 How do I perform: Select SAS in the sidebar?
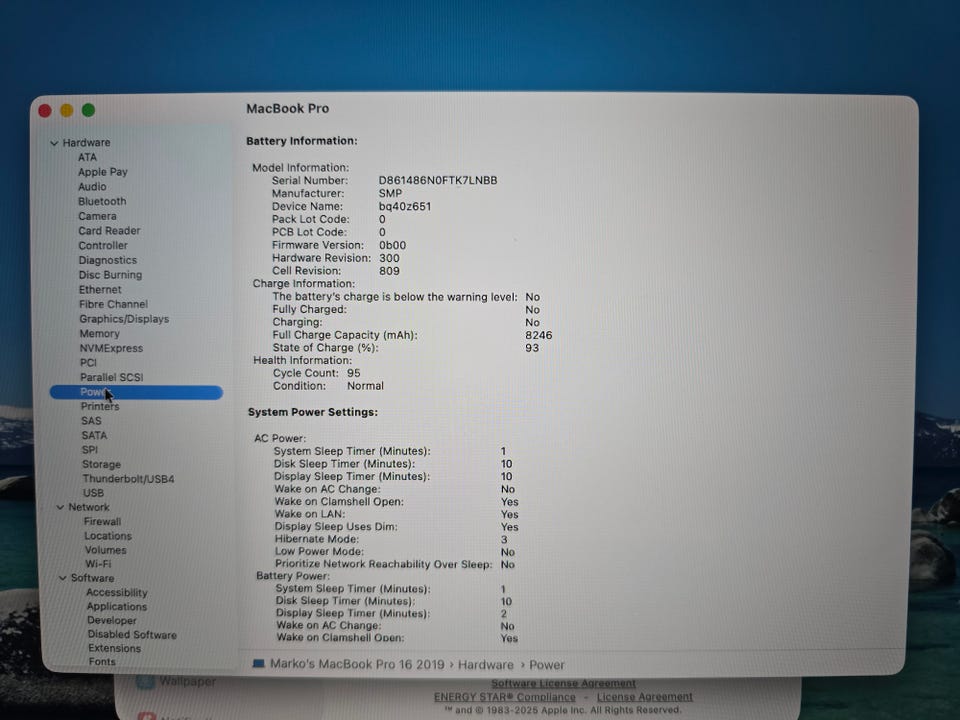[91, 421]
